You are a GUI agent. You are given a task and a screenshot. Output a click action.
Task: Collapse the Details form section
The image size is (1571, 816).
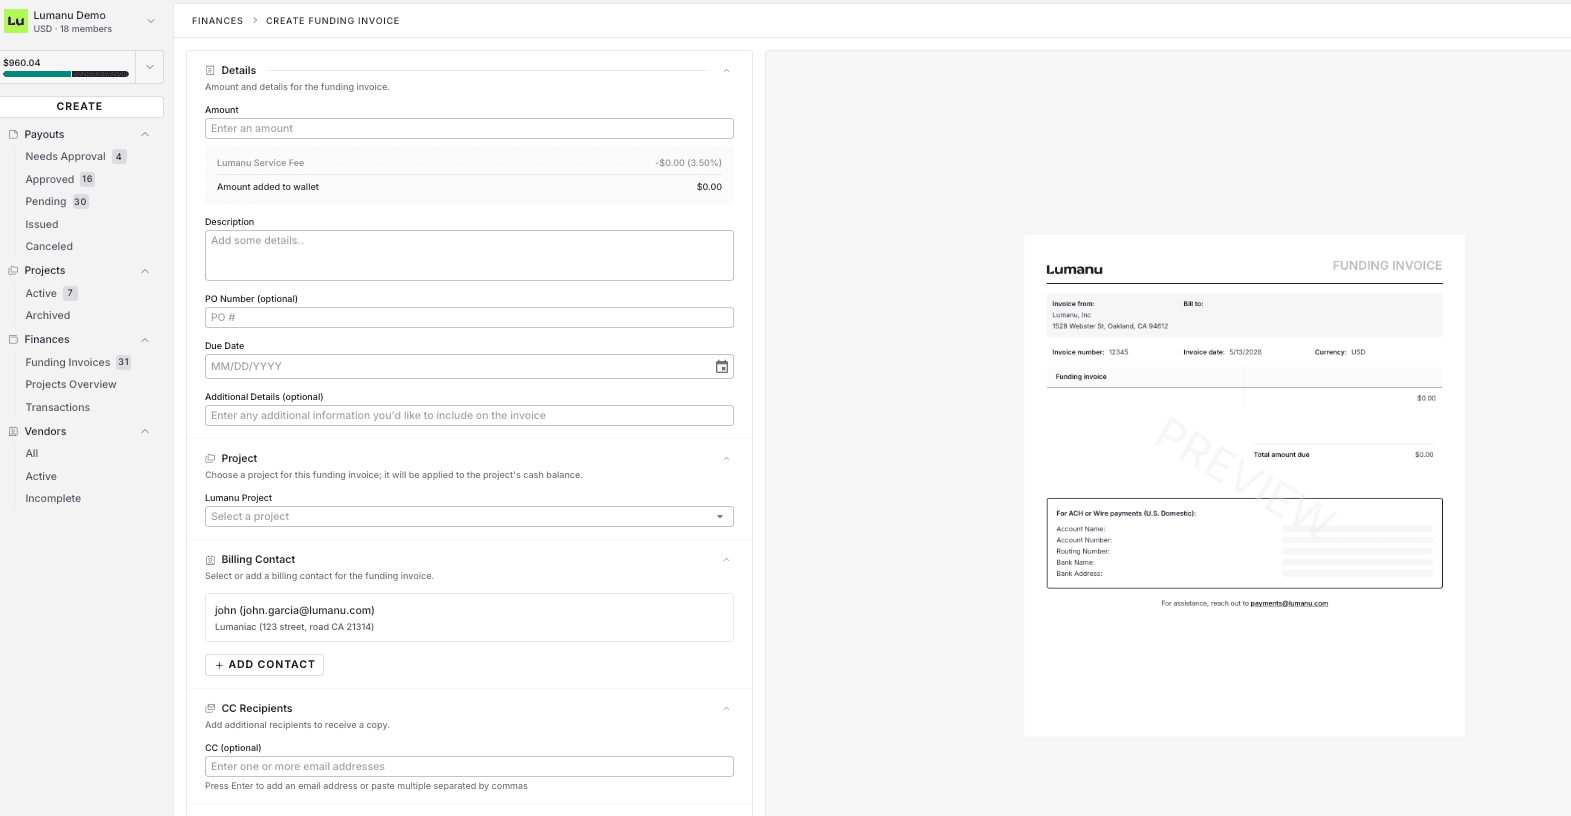click(x=726, y=70)
